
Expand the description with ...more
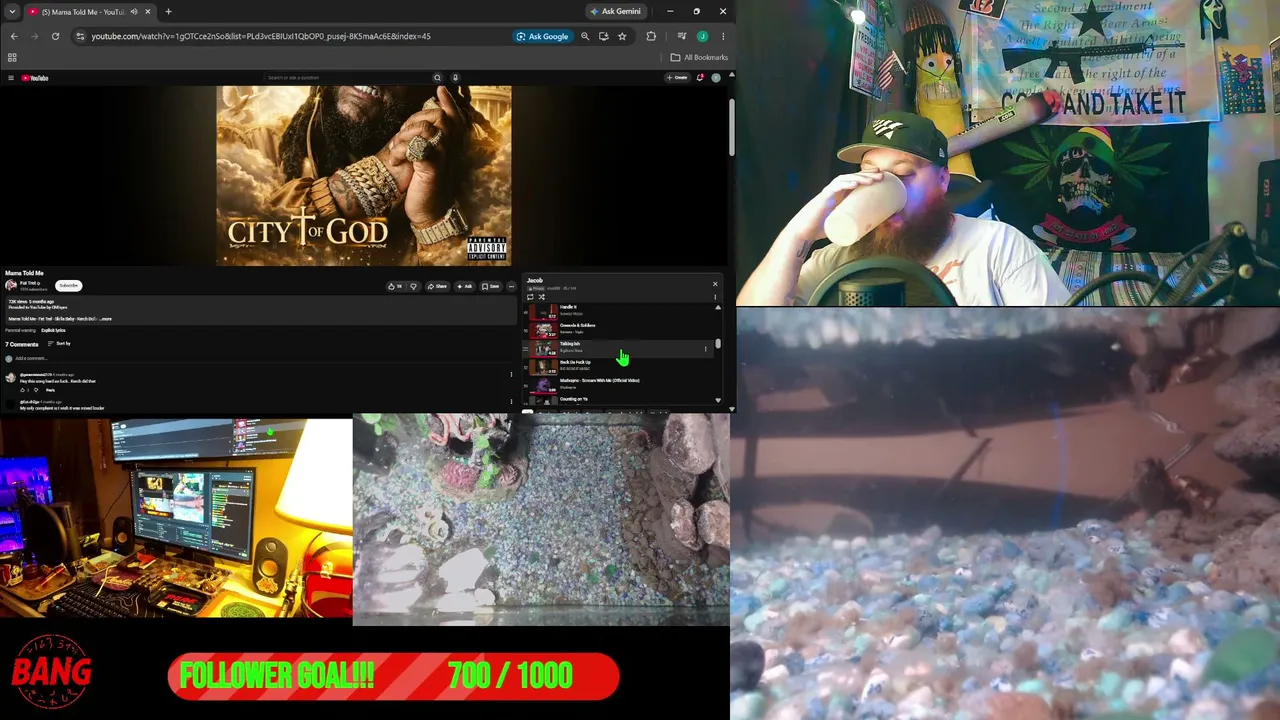(x=105, y=319)
